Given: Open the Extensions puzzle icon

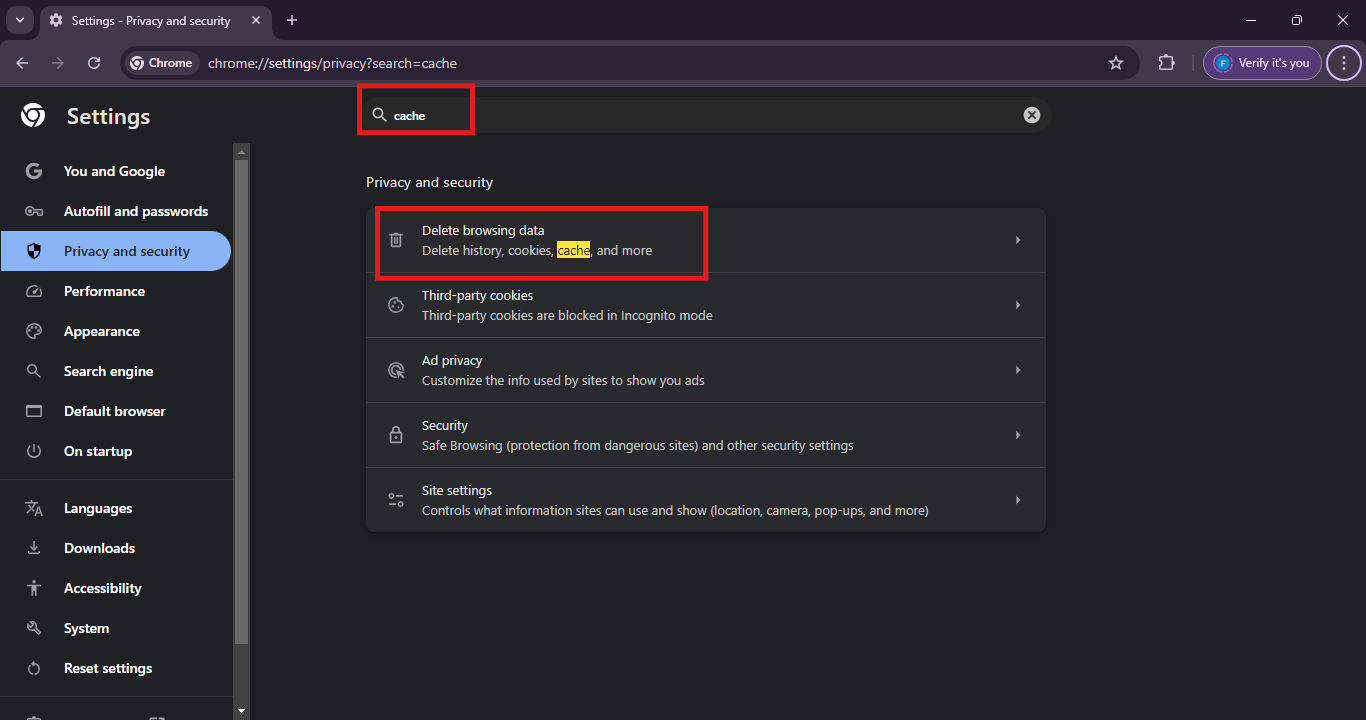Looking at the screenshot, I should click(x=1166, y=63).
